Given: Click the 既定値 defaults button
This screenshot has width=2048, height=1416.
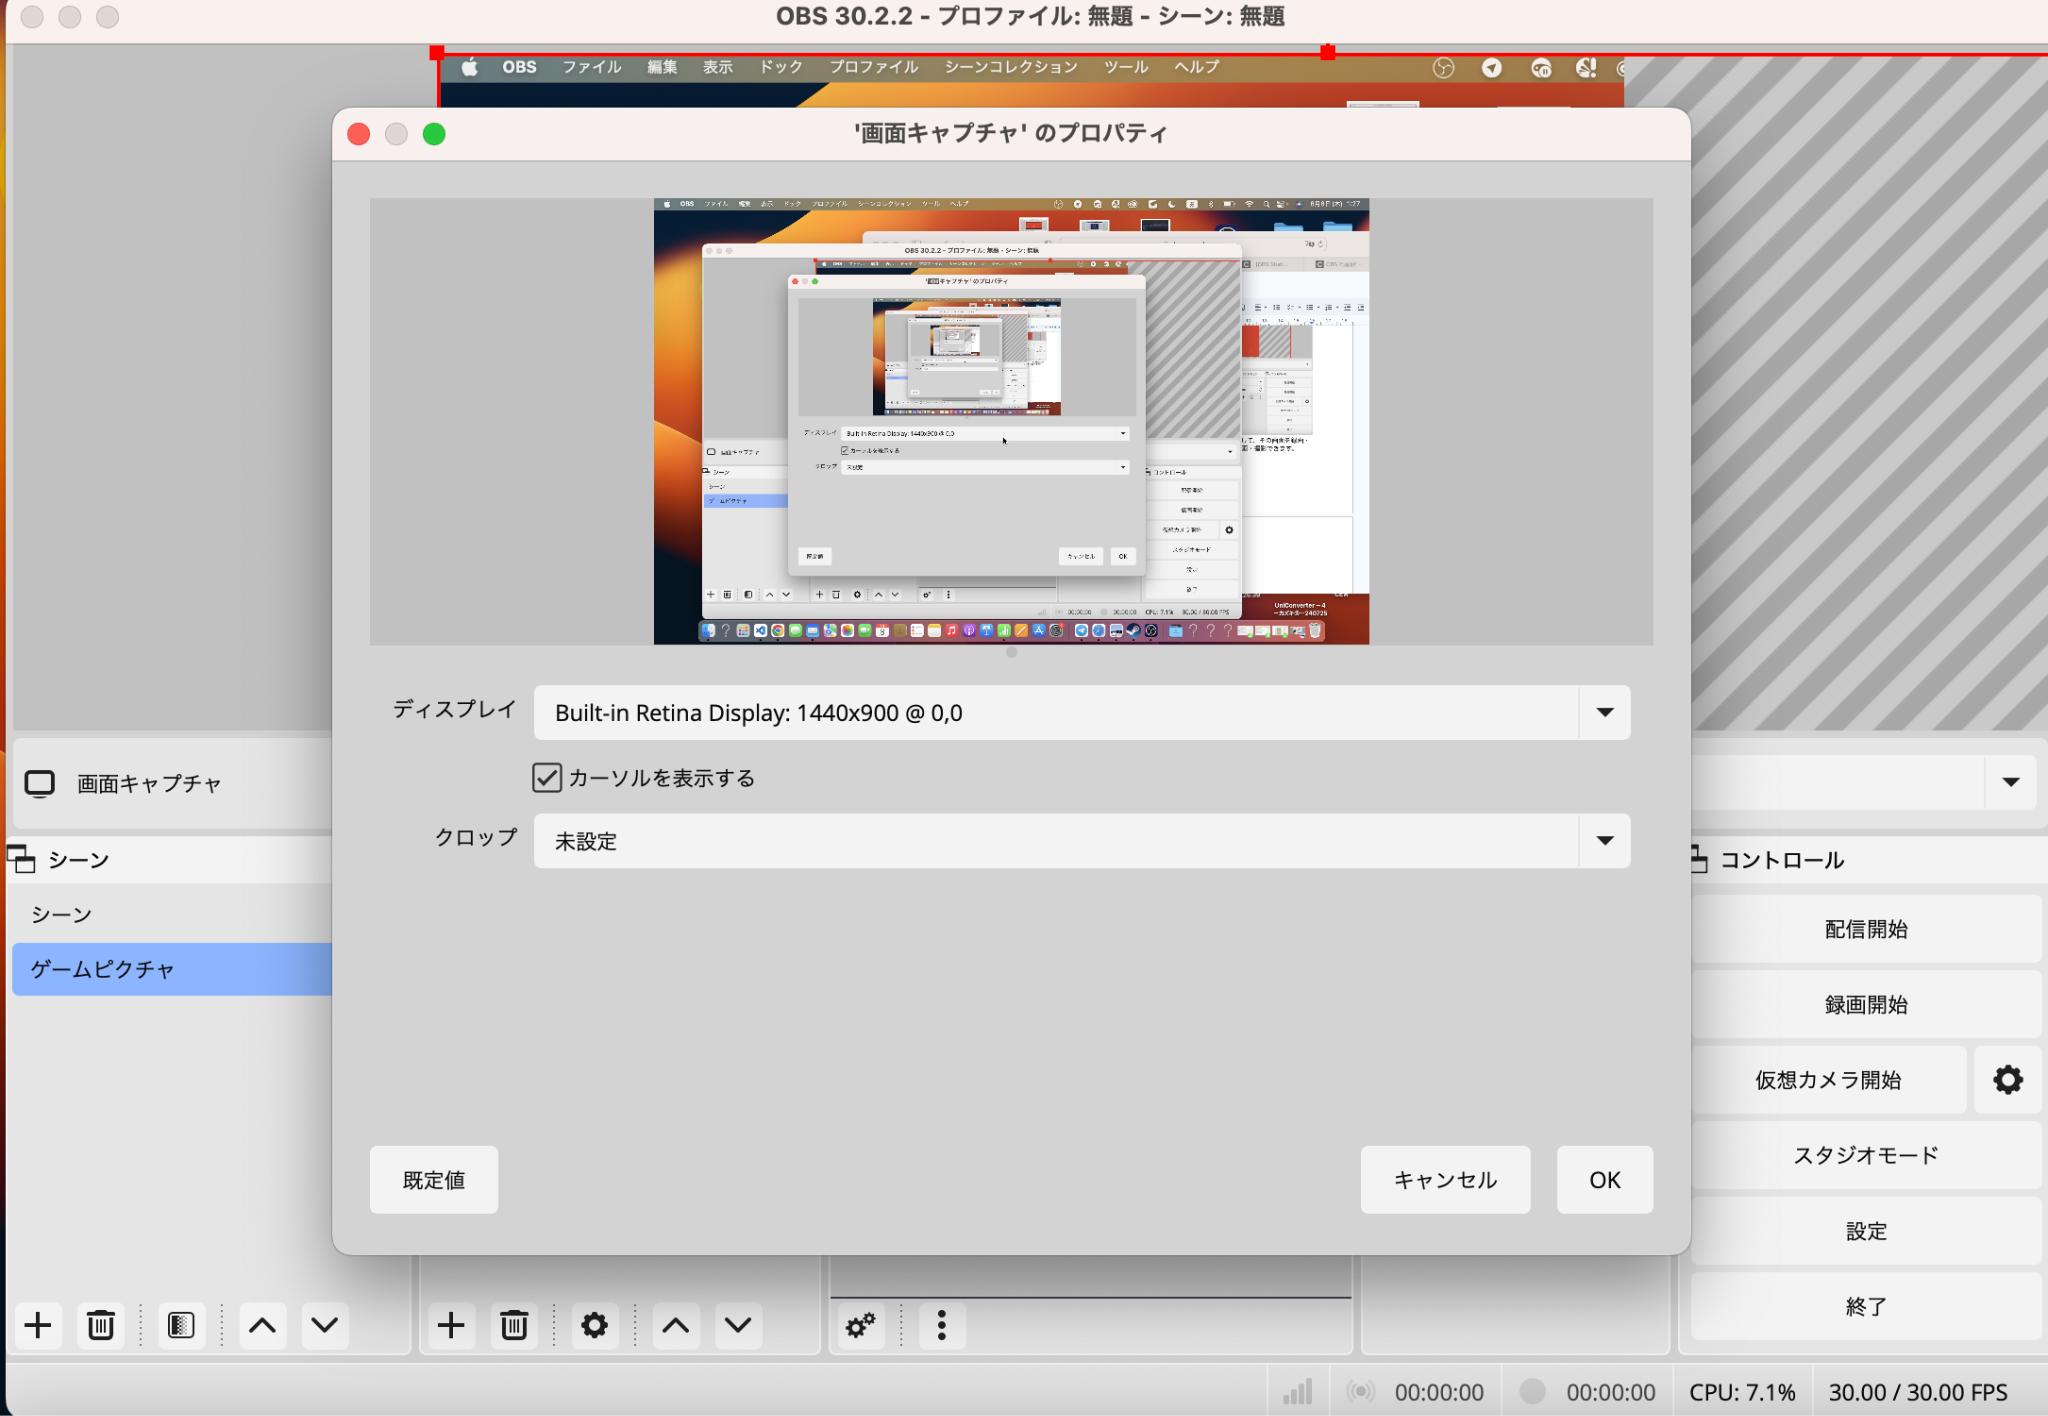Looking at the screenshot, I should pyautogui.click(x=434, y=1180).
